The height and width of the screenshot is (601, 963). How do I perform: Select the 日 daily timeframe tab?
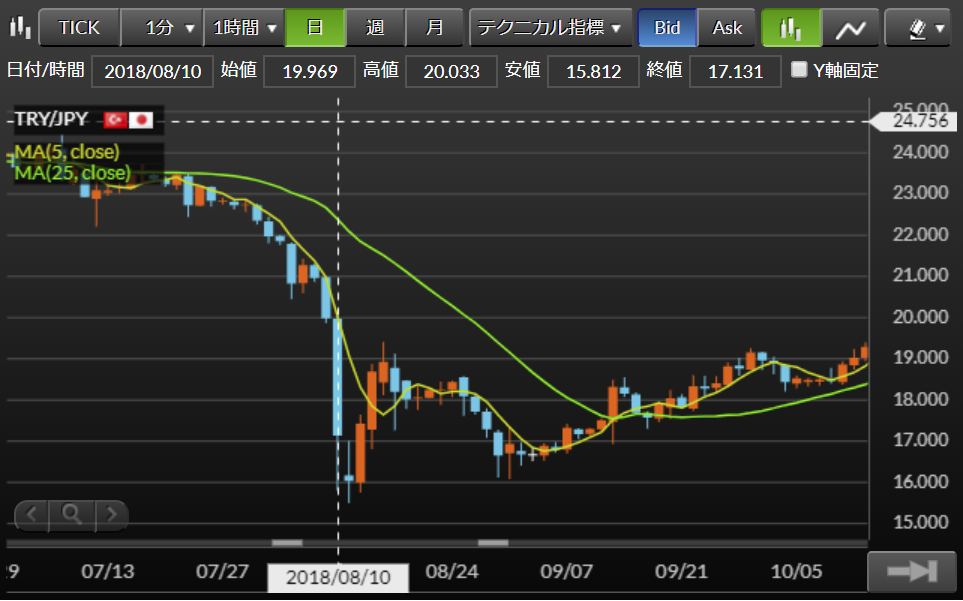[315, 28]
